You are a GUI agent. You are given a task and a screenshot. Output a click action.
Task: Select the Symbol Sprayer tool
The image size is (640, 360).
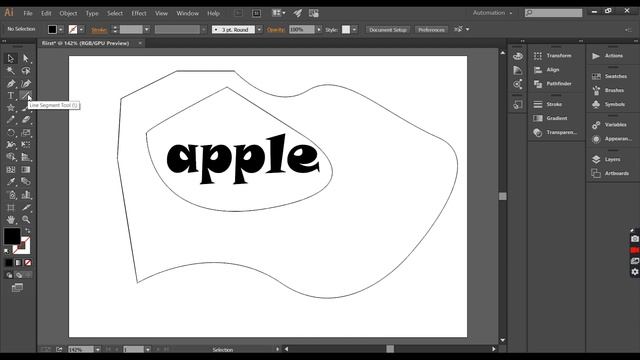tap(11, 195)
